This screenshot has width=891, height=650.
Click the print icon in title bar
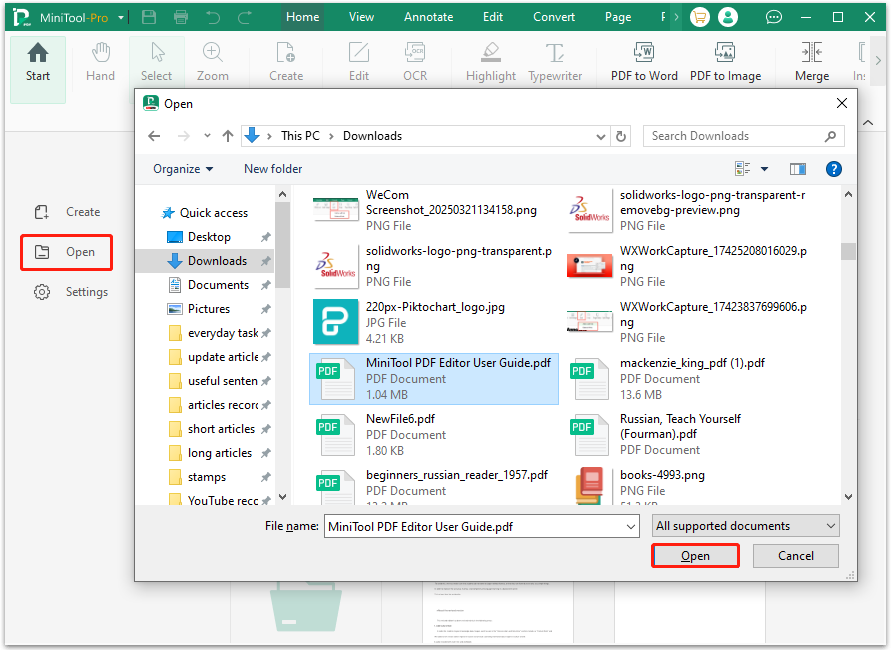(x=181, y=17)
